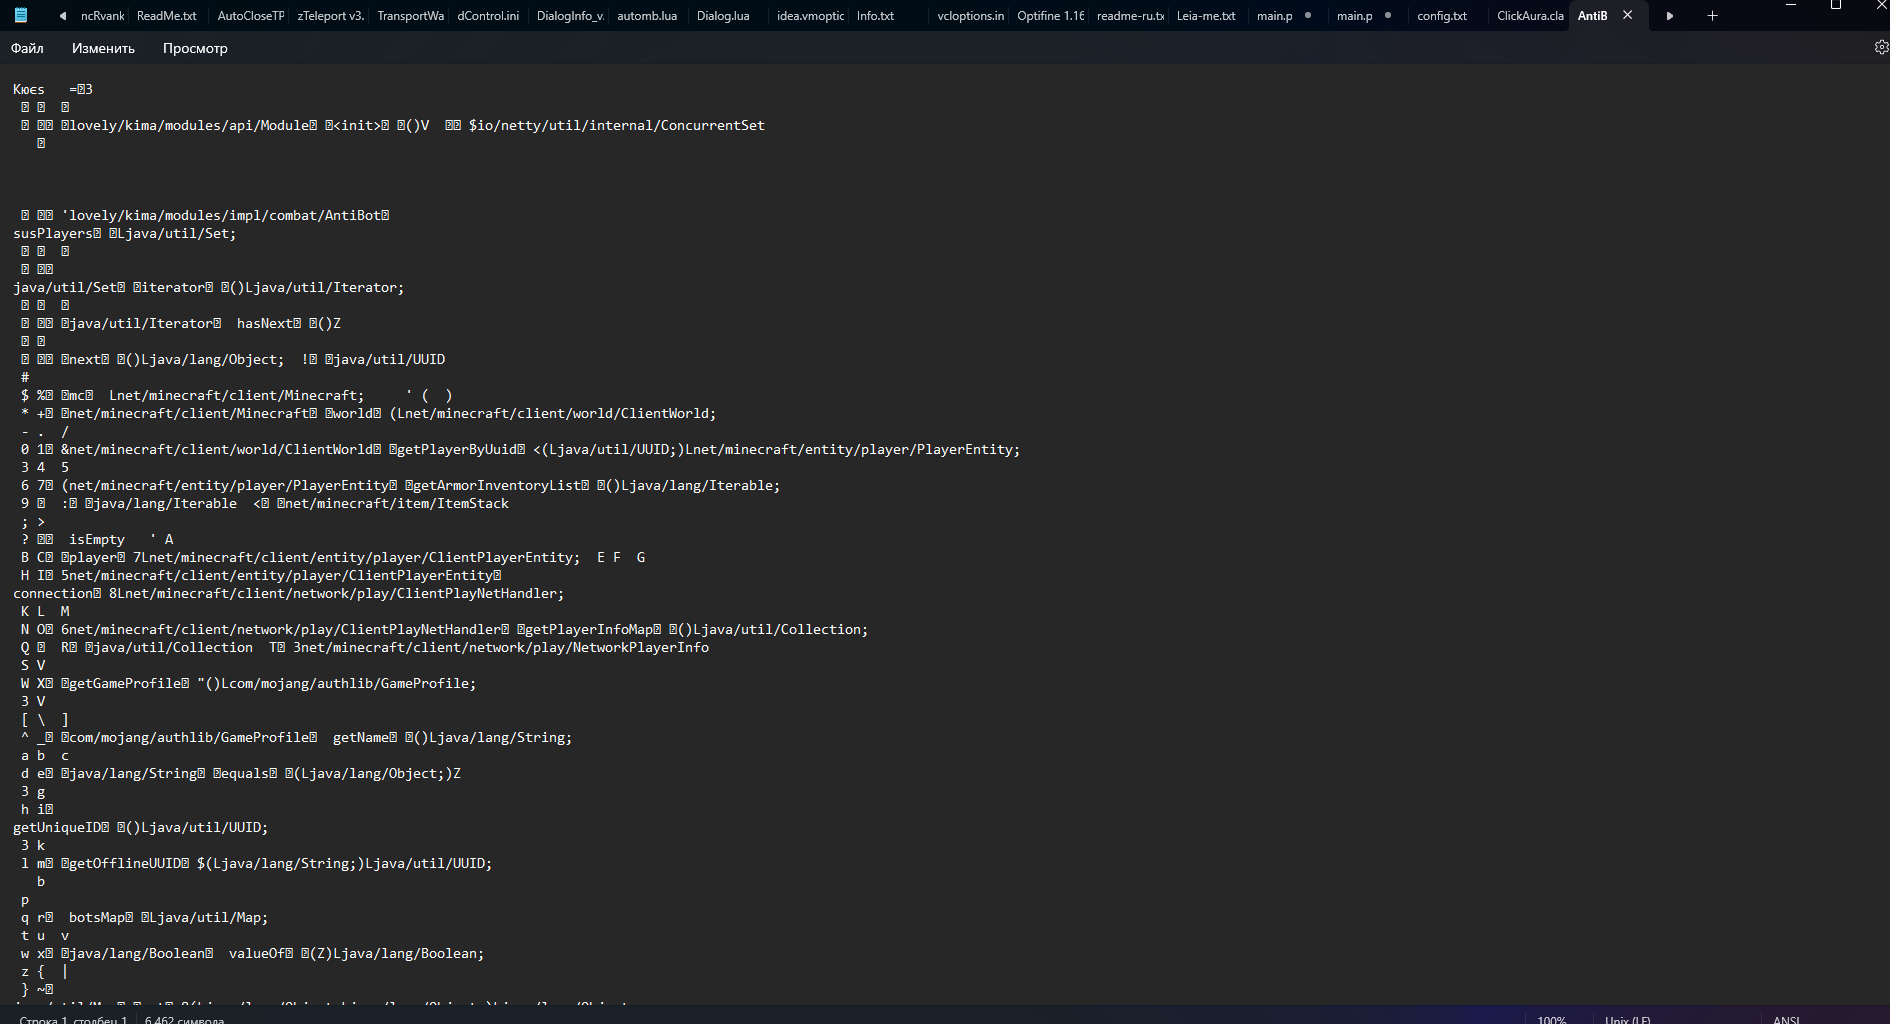Click the getPlayerInfoMap line
1890x1024 pixels.
coord(444,629)
